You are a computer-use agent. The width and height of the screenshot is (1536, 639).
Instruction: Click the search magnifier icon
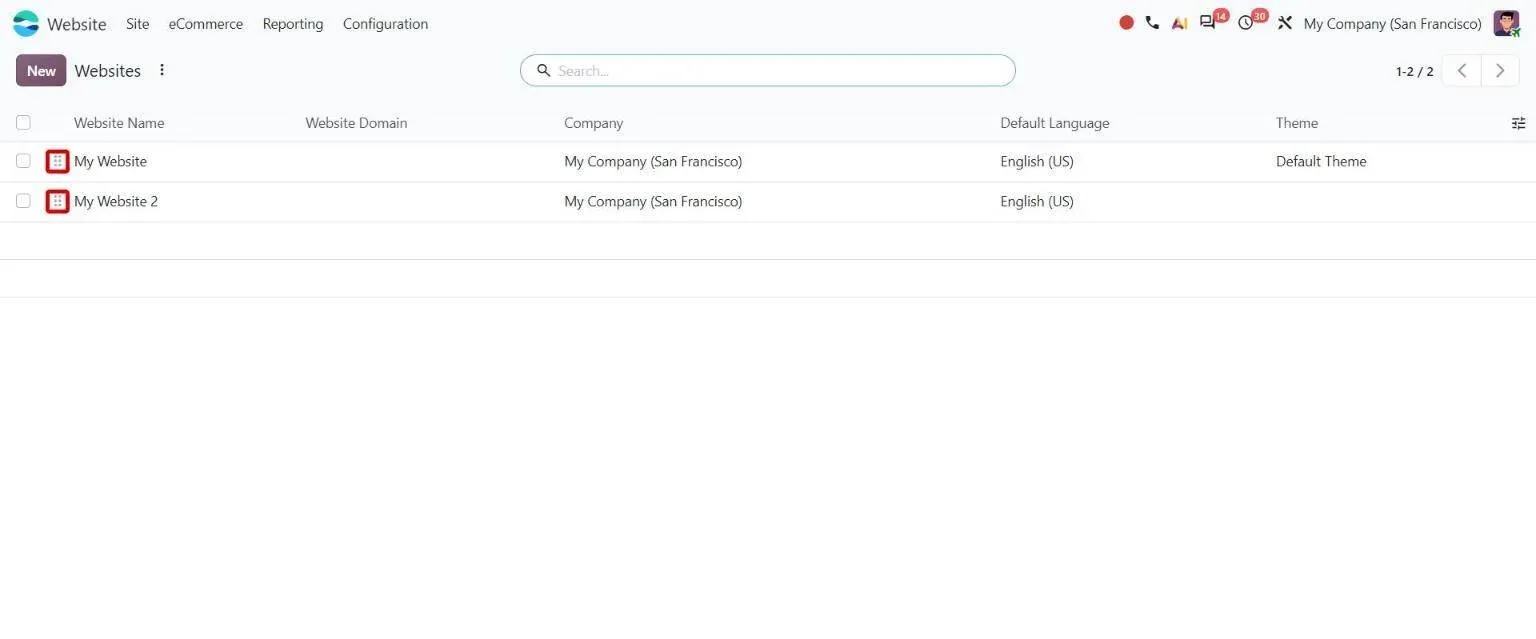543,70
